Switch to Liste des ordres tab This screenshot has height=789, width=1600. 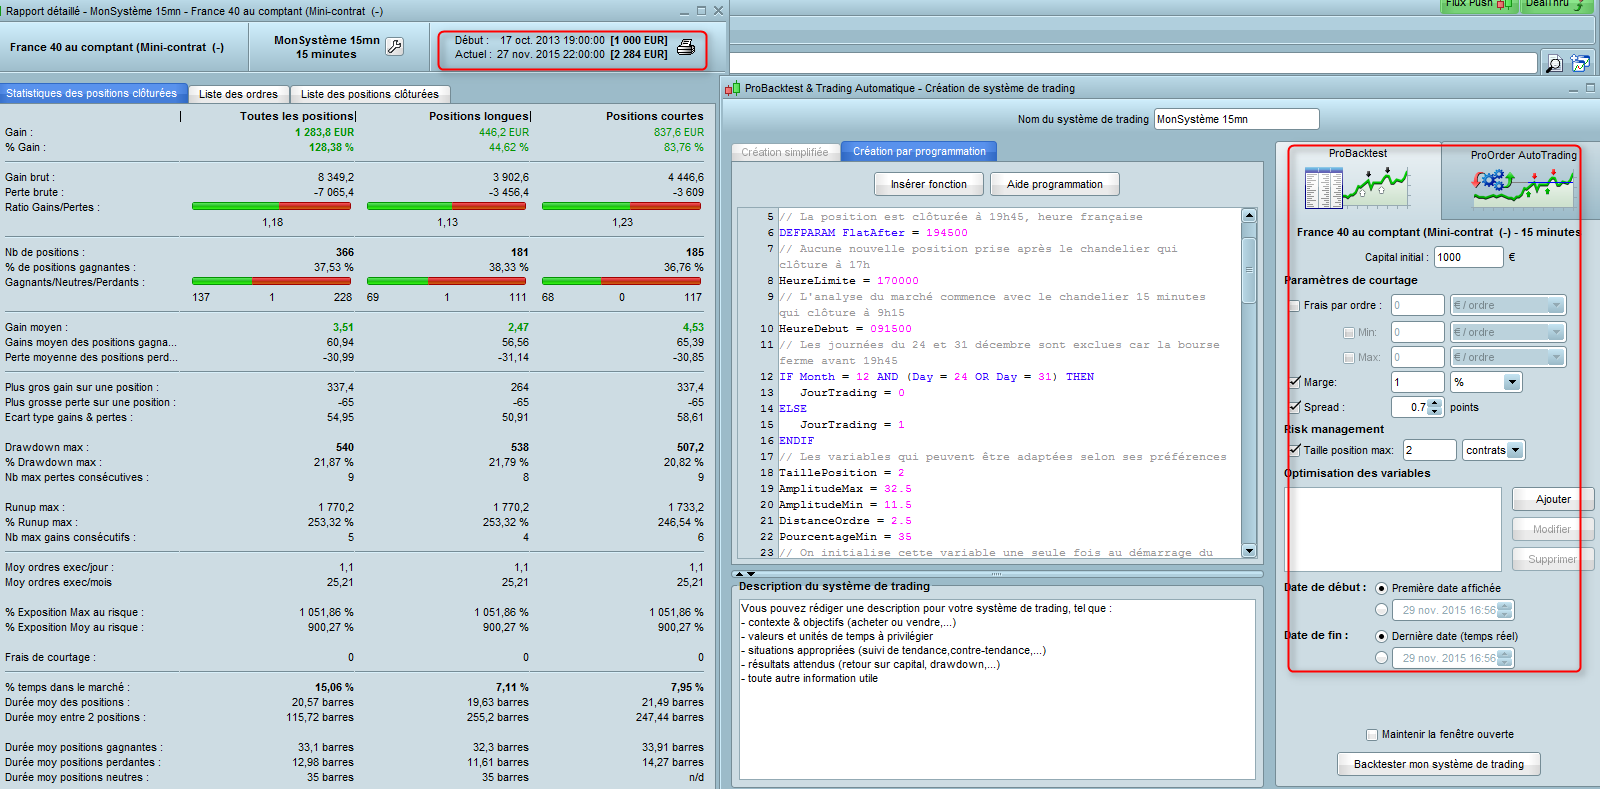point(238,94)
